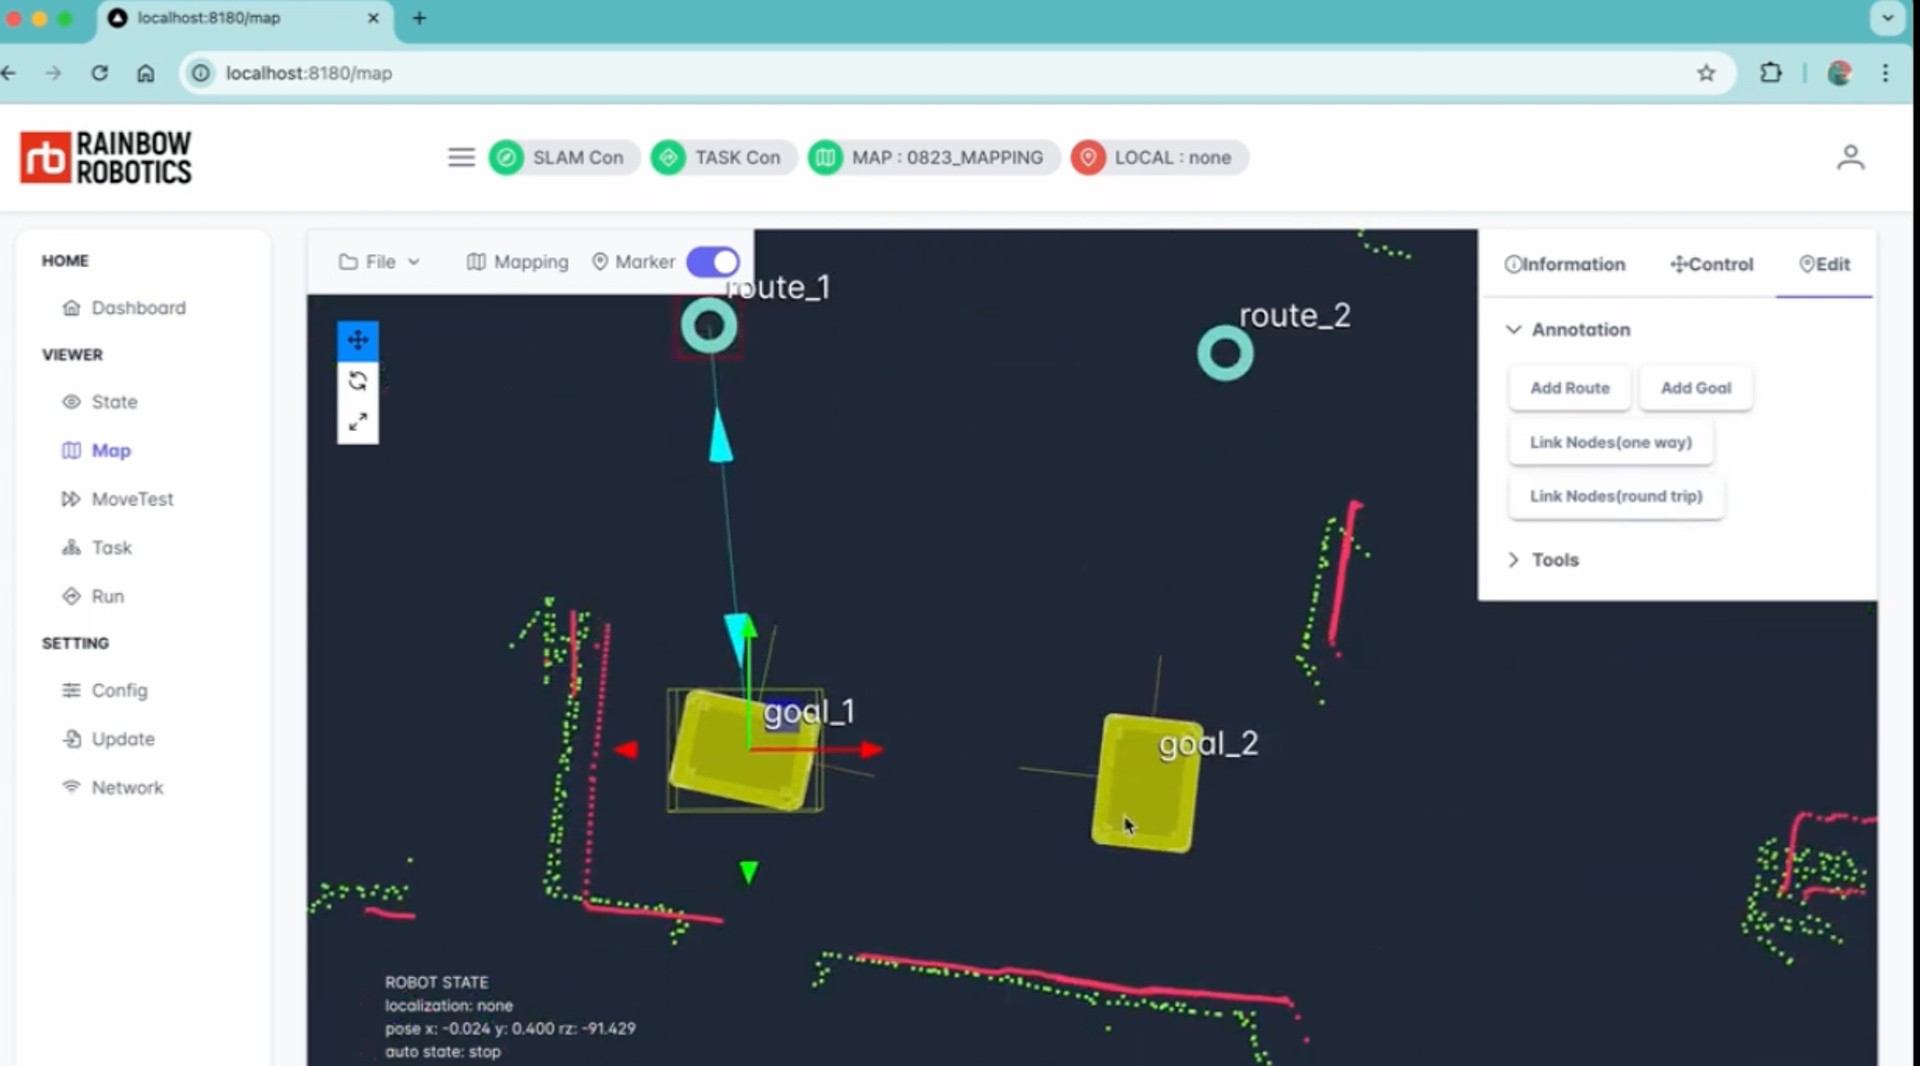This screenshot has width=1920, height=1066.
Task: Open the hamburger menu icon
Action: (461, 157)
